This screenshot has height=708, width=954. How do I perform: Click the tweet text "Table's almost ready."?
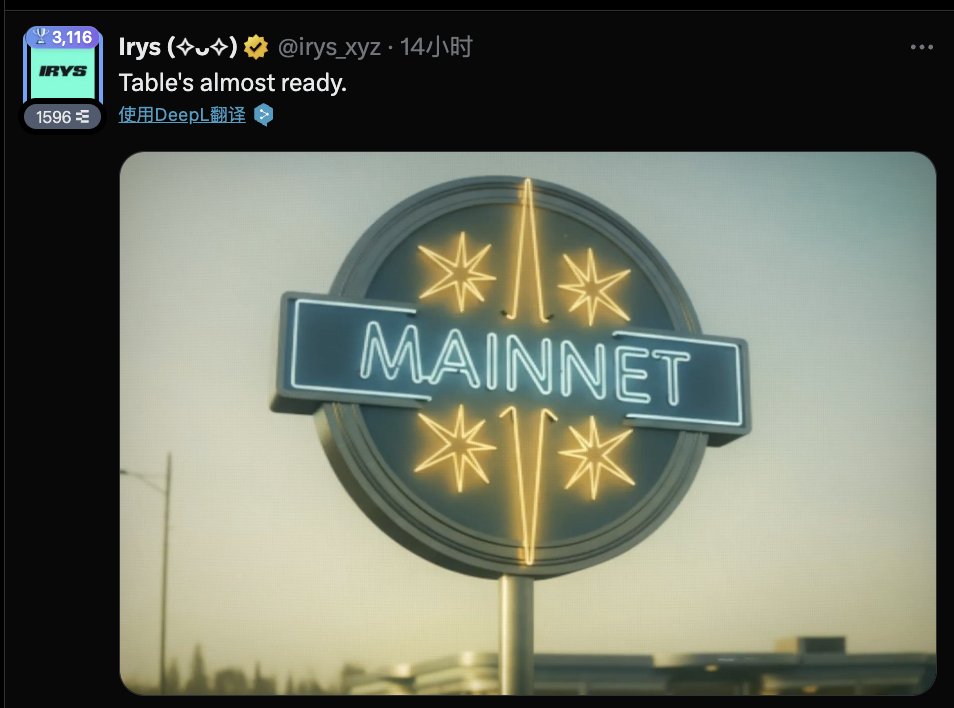coord(232,83)
